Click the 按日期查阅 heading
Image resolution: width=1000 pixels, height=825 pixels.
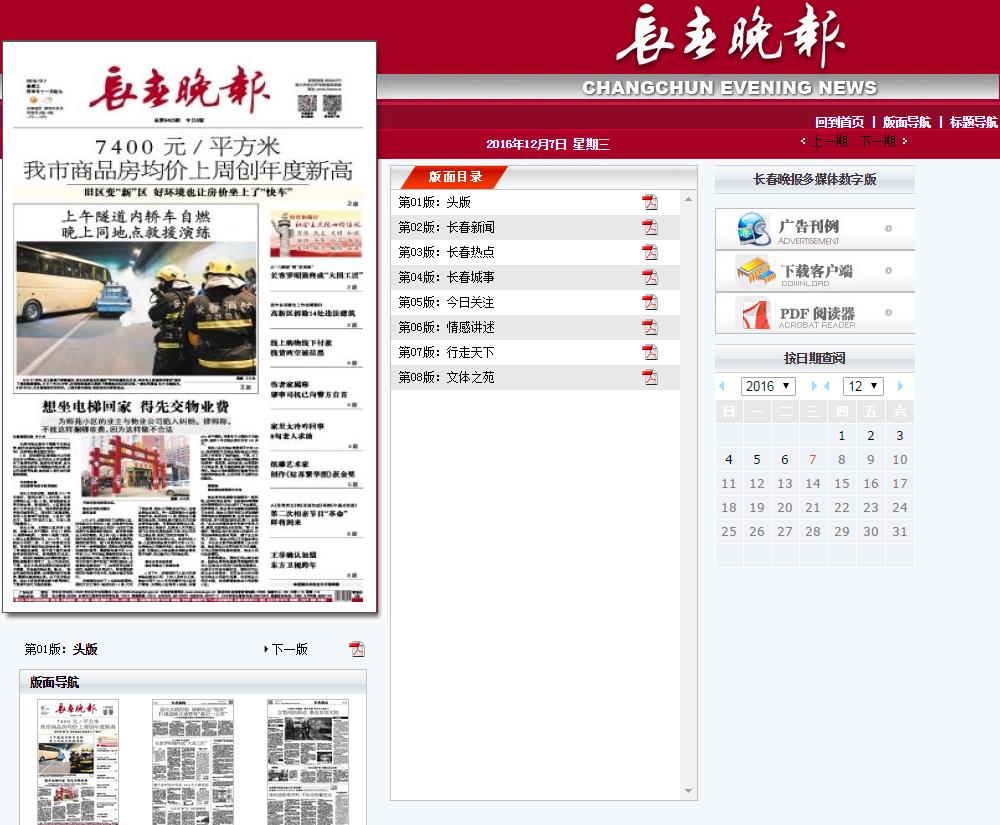[x=815, y=358]
